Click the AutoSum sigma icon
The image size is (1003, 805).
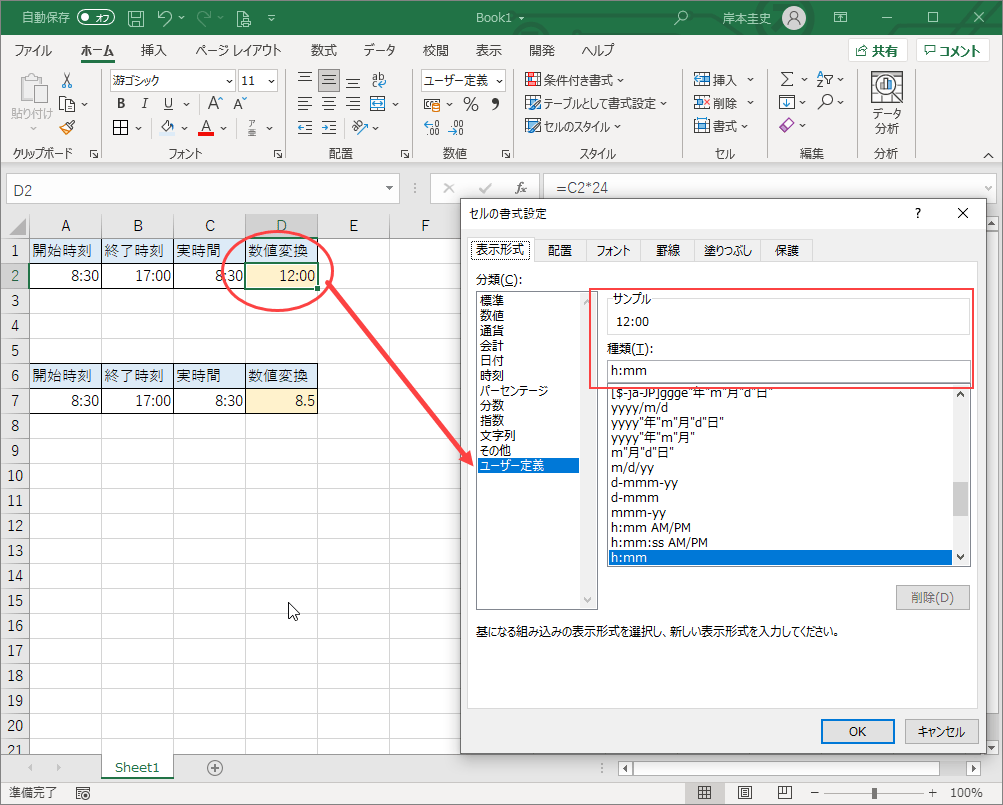(x=787, y=79)
